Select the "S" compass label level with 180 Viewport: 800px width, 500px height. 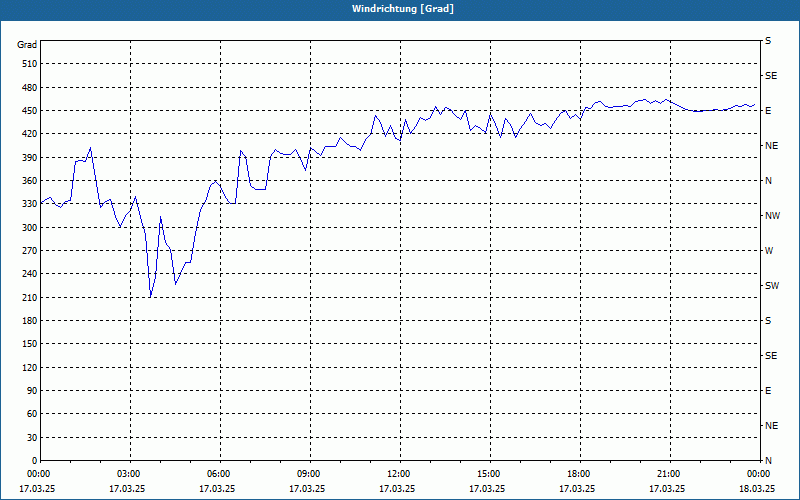coord(768,321)
